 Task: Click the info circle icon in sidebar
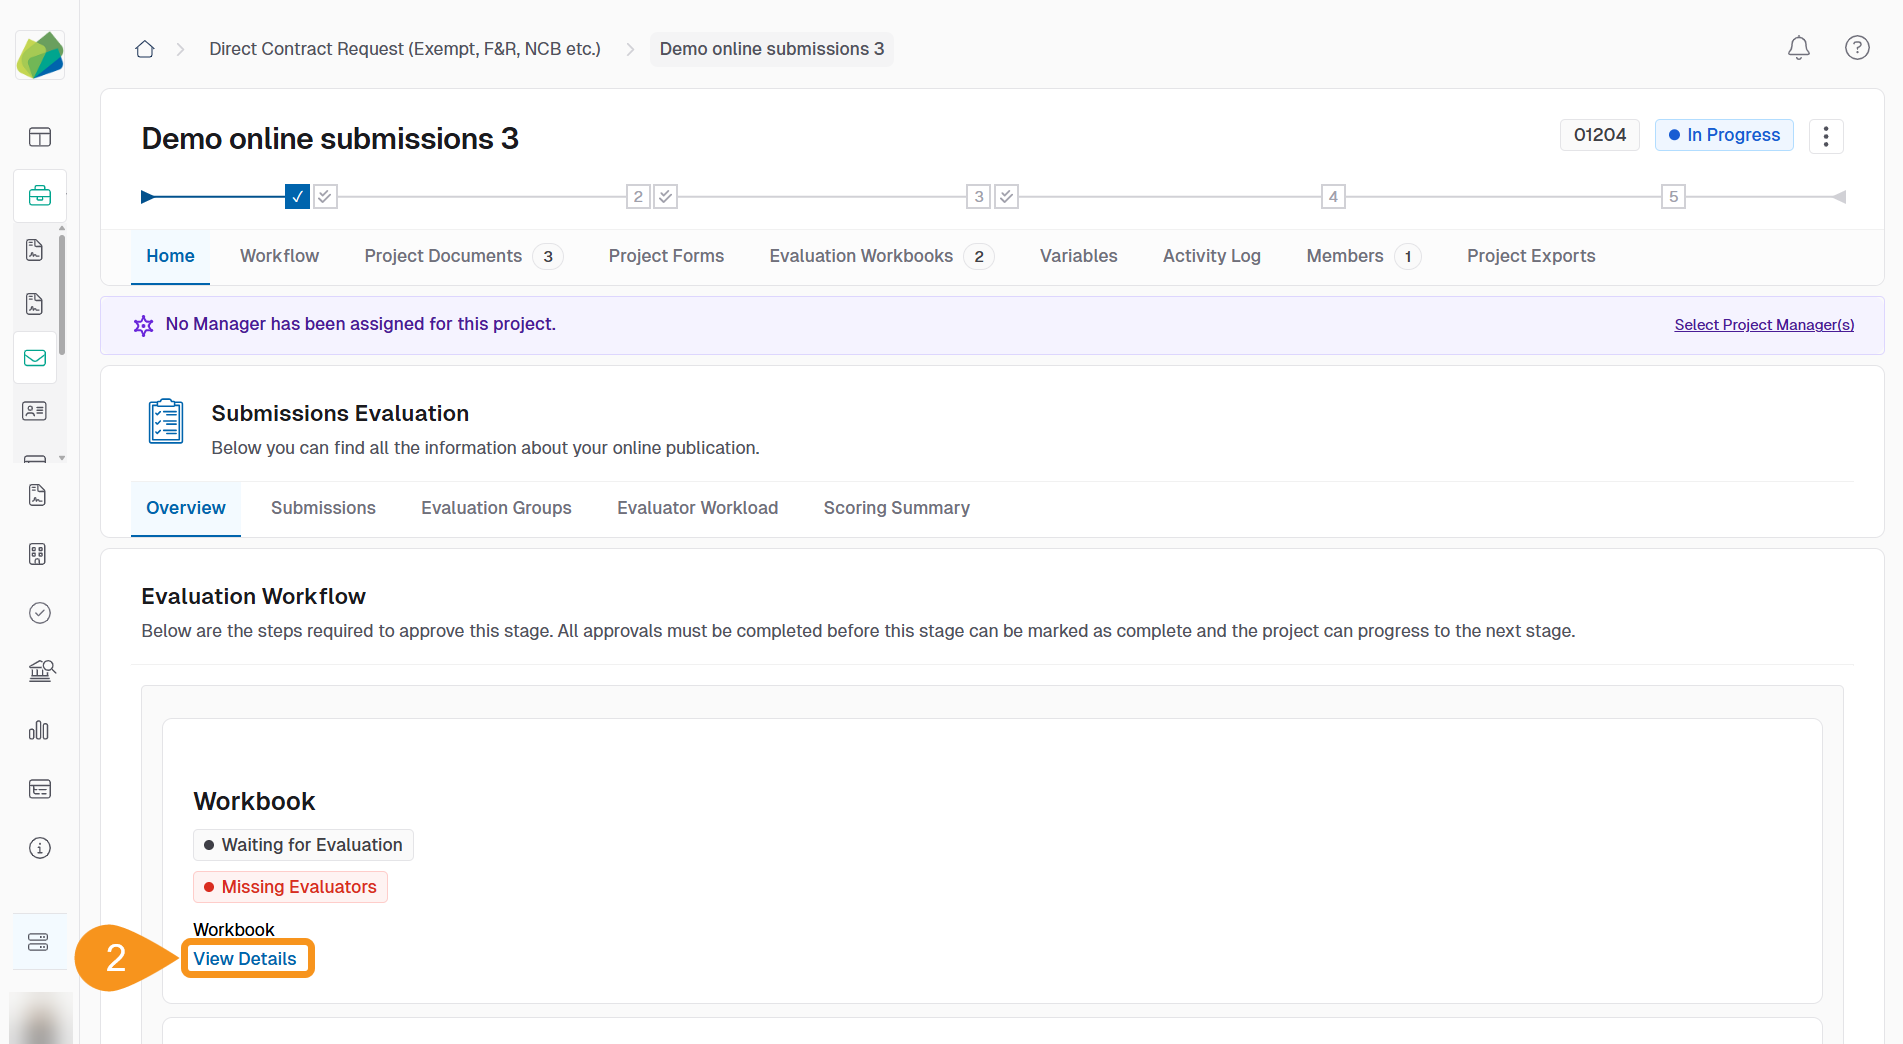[x=39, y=848]
